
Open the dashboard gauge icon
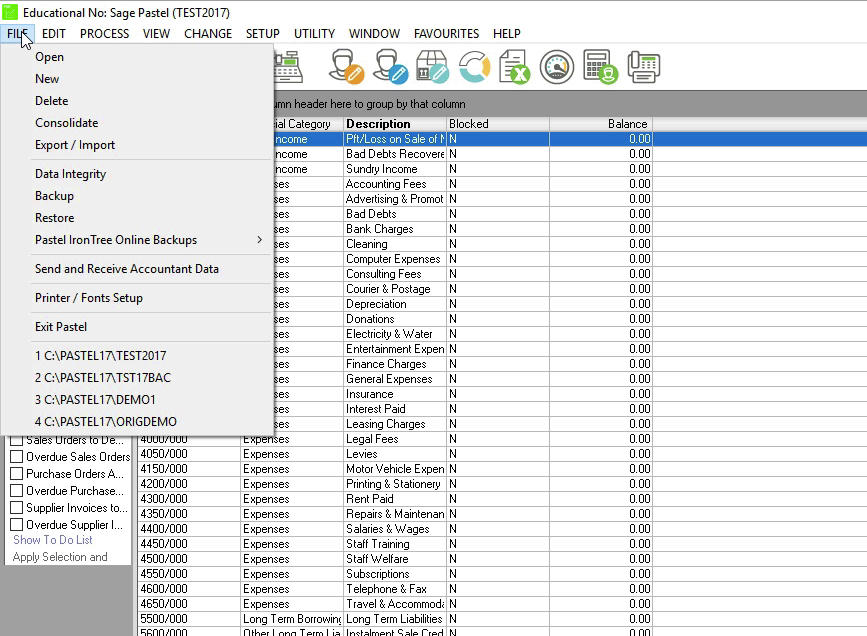point(557,67)
